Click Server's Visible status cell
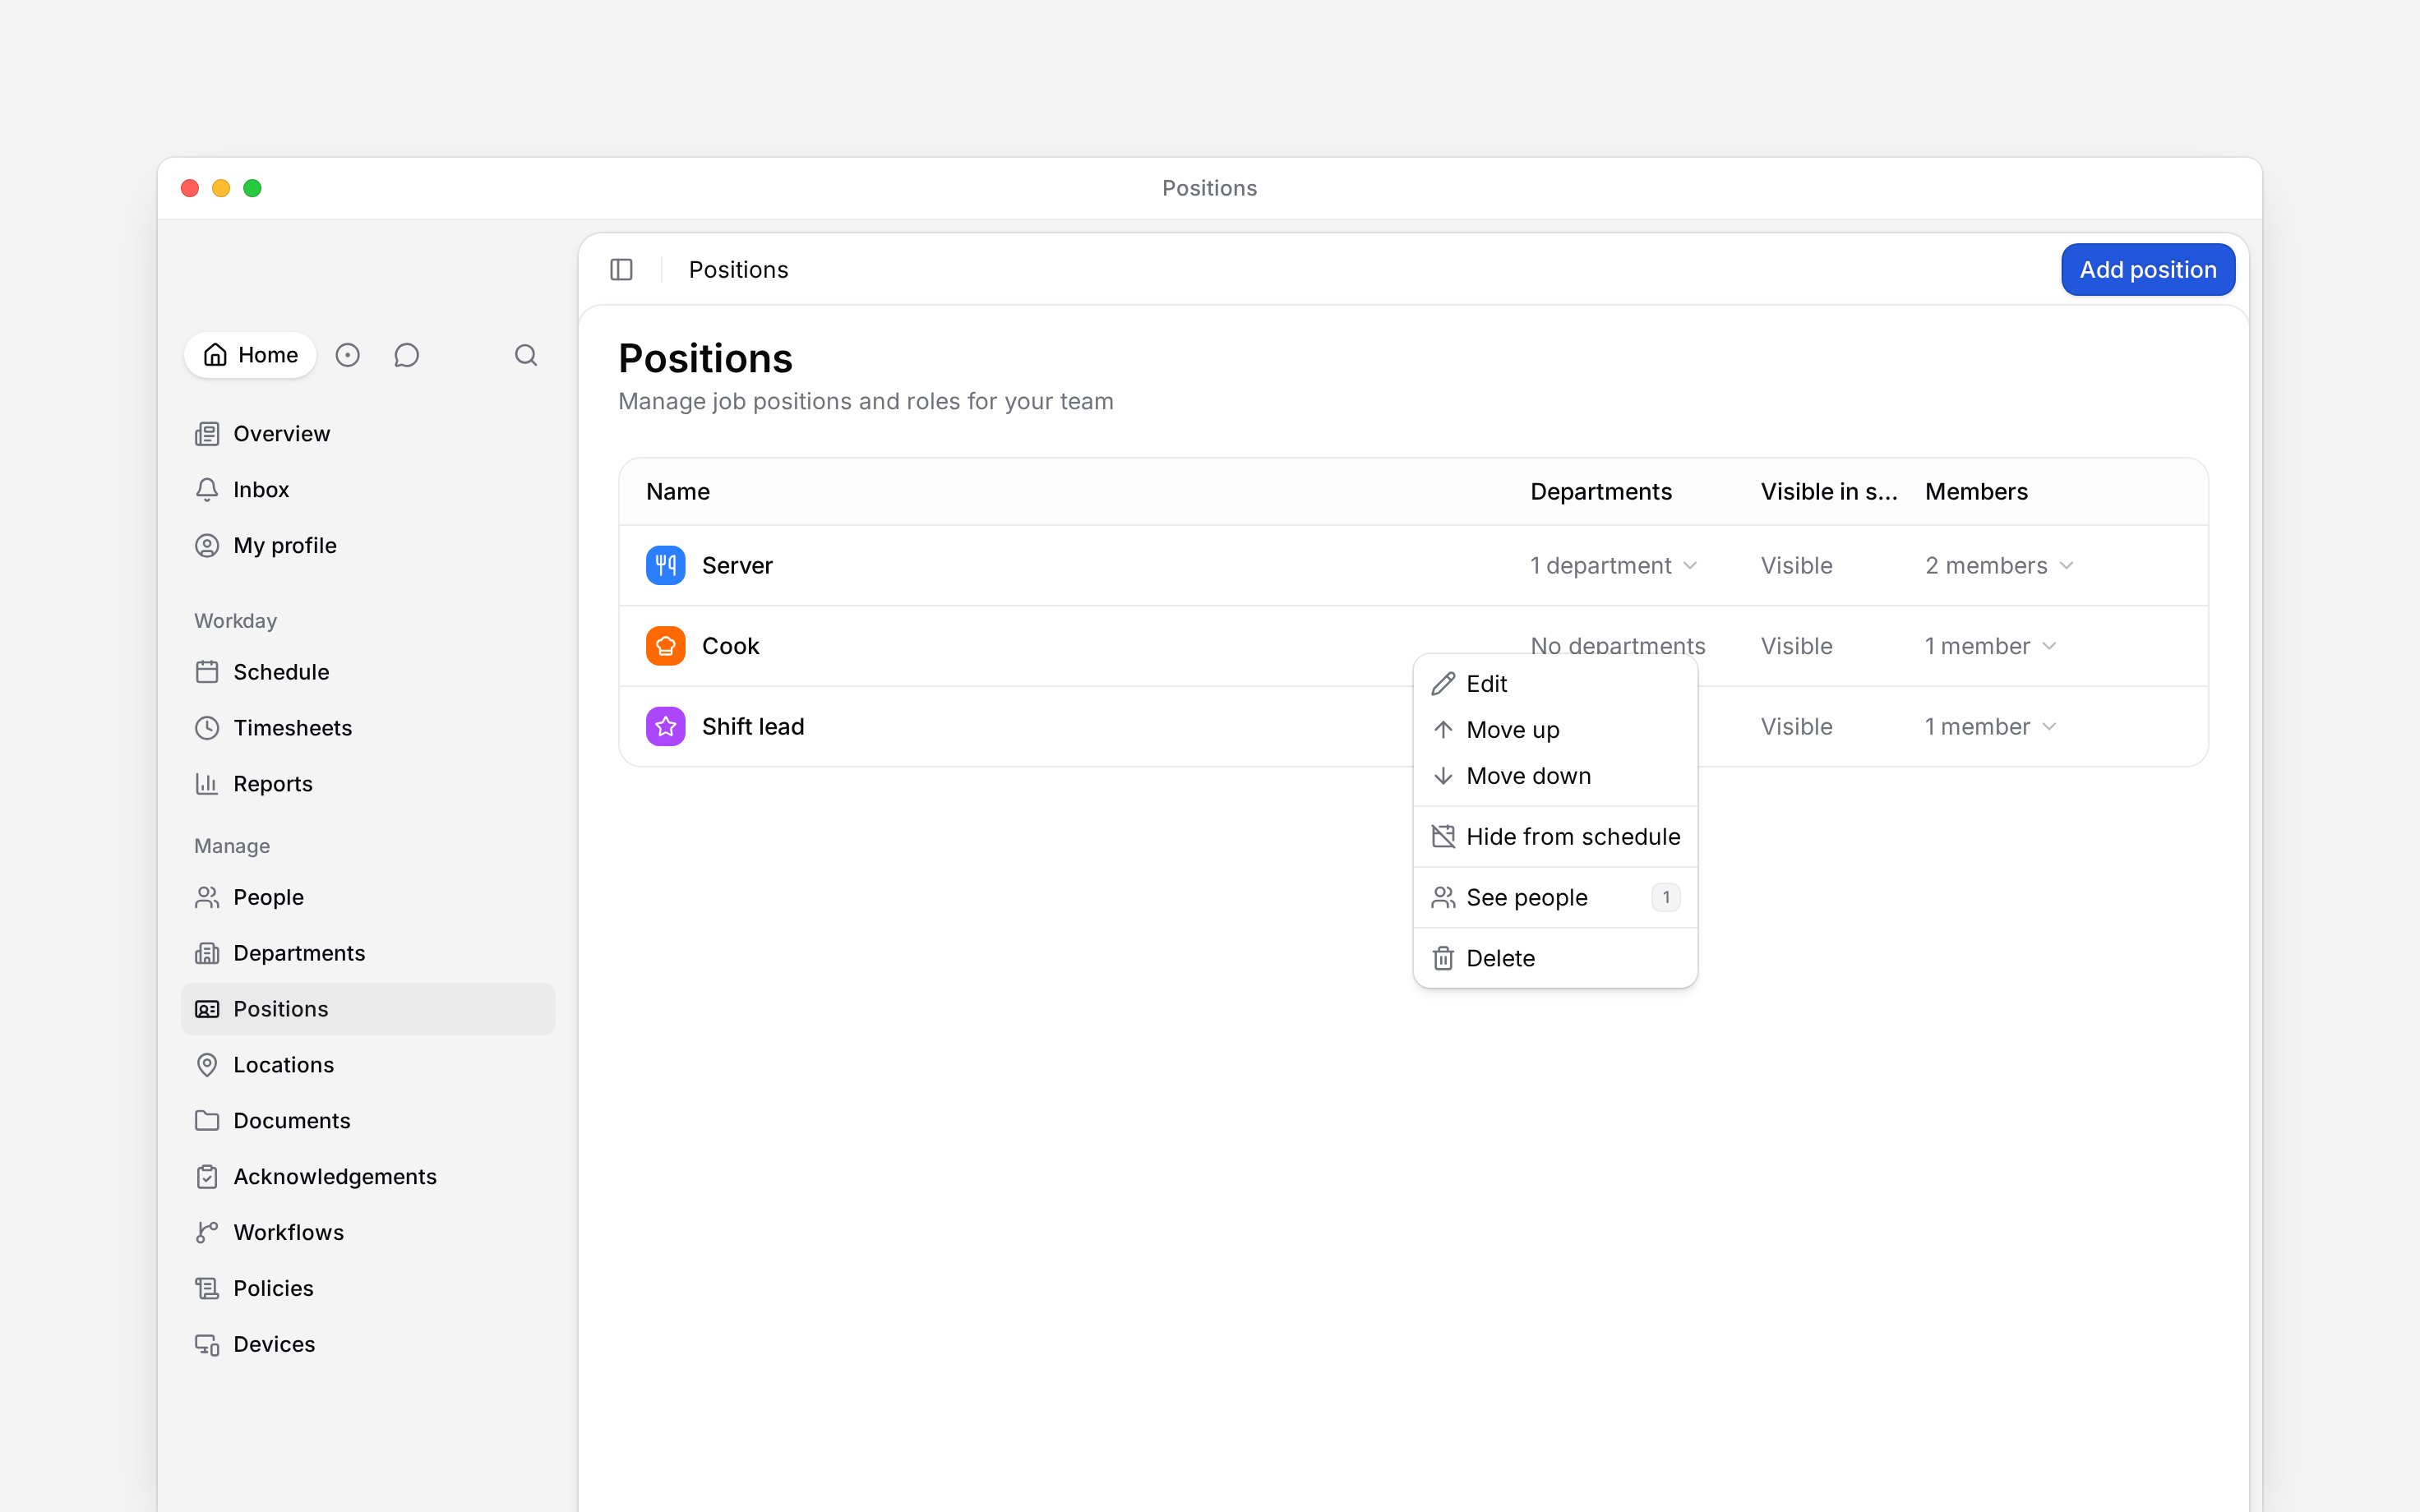 (1797, 566)
